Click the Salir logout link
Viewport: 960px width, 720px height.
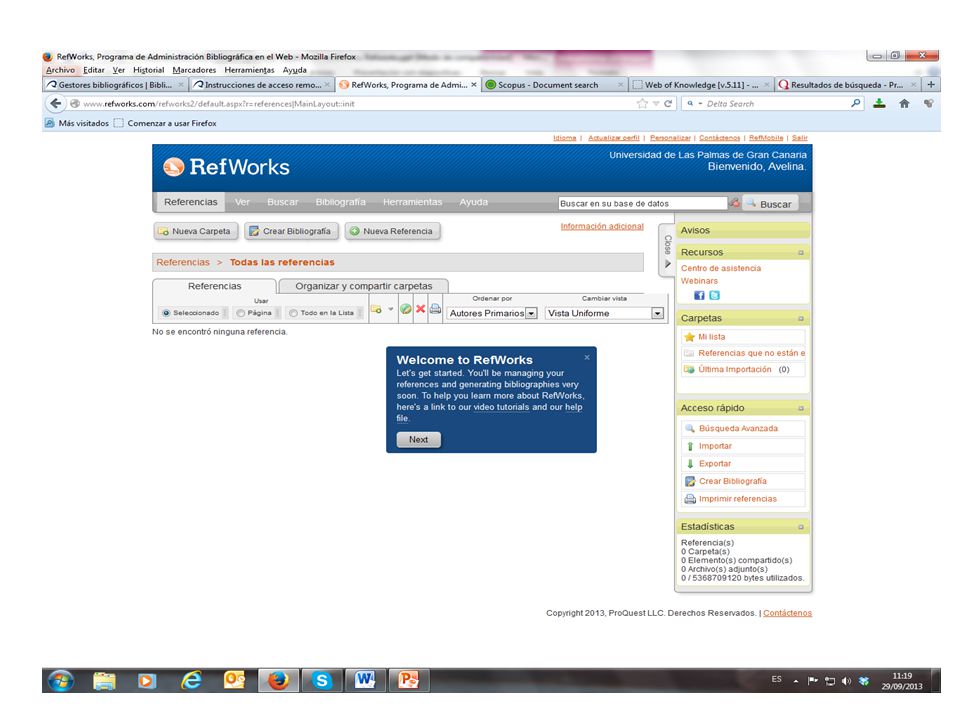point(800,138)
